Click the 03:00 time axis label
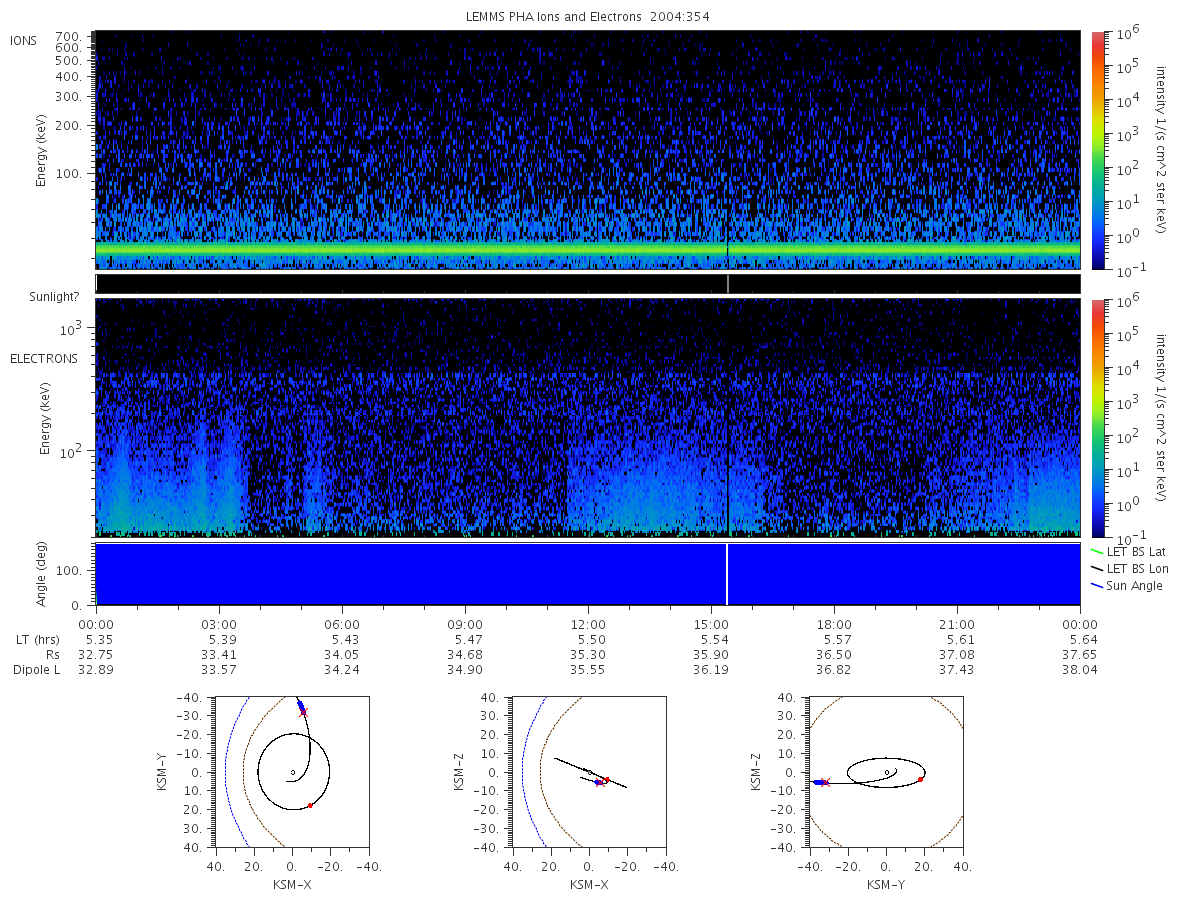 pos(219,623)
